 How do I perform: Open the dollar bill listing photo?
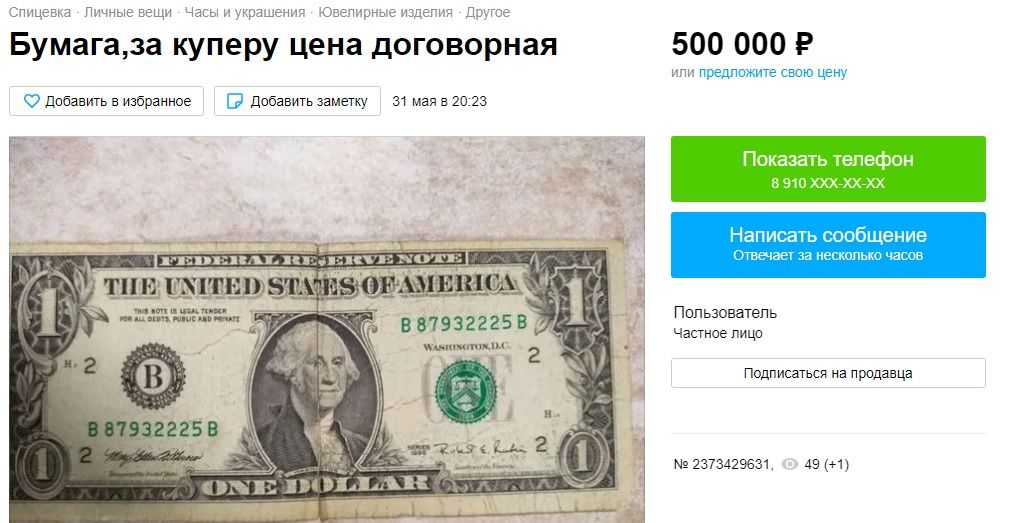point(327,329)
